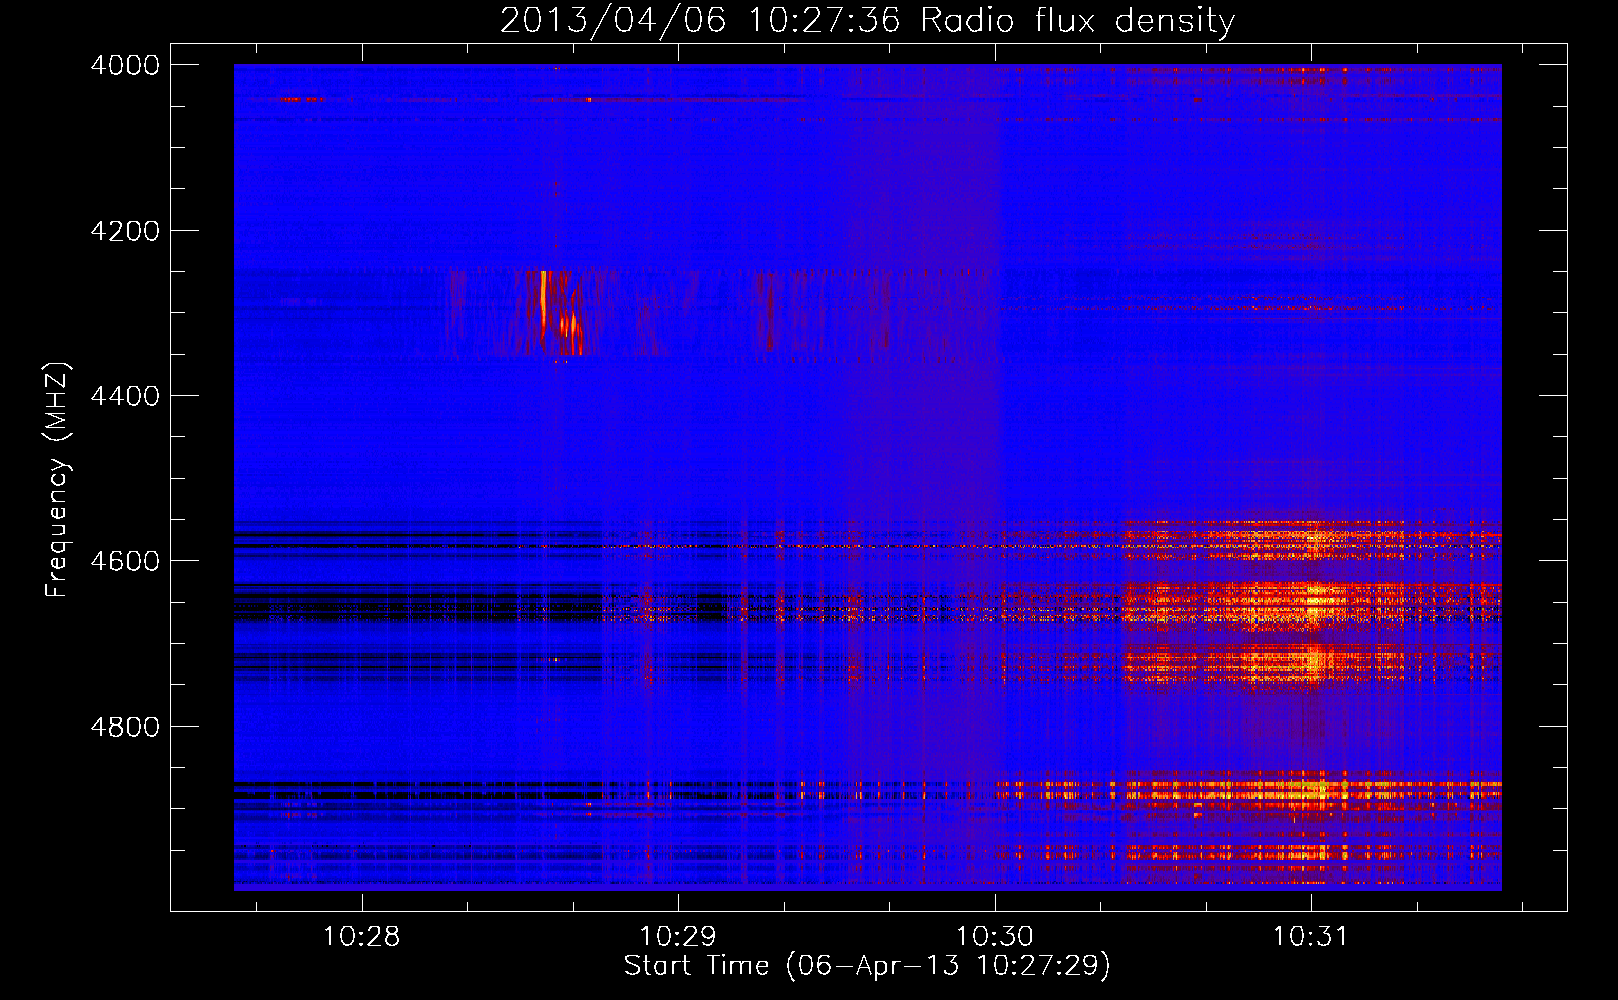
Task: Click the 4400 frequency tick label
Action: tap(125, 396)
